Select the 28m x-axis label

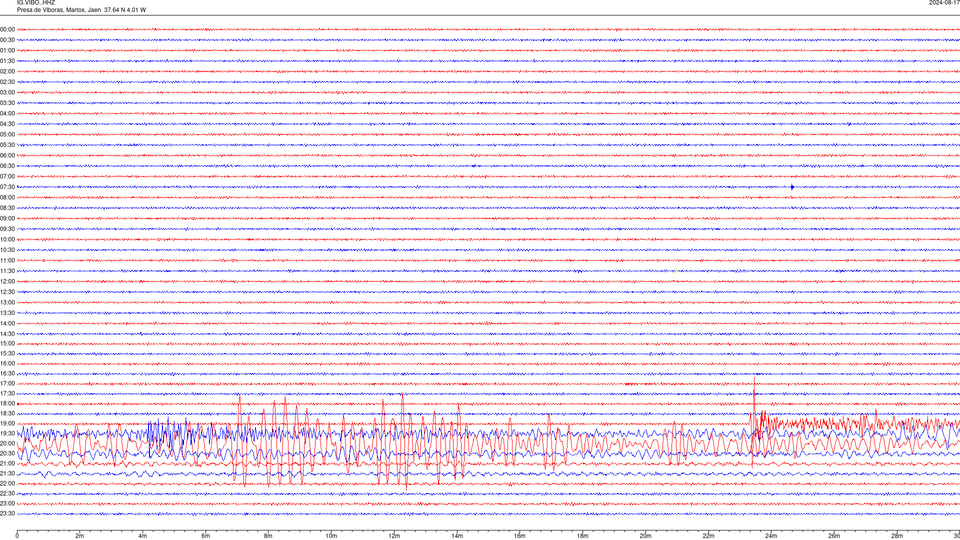pos(897,536)
